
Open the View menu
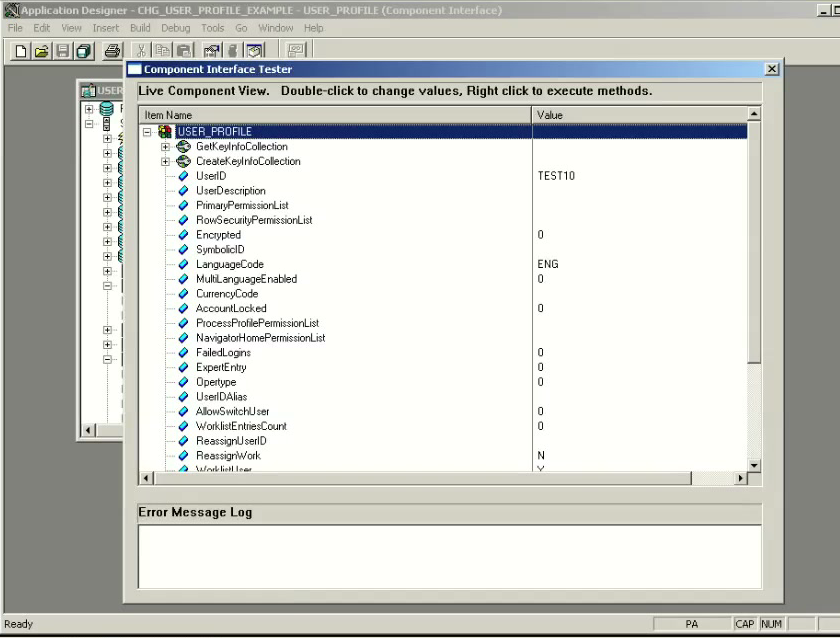click(x=71, y=28)
